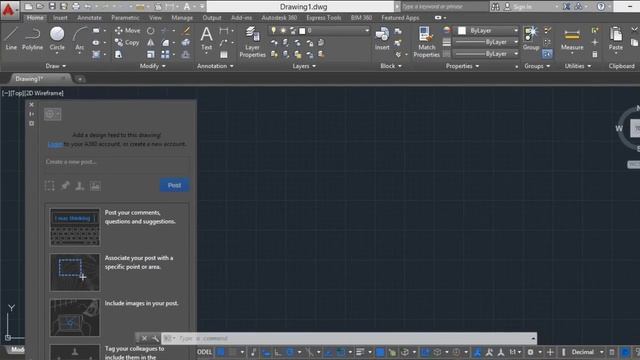The width and height of the screenshot is (640, 360).
Task: Click the design feed settings button
Action: [52, 114]
